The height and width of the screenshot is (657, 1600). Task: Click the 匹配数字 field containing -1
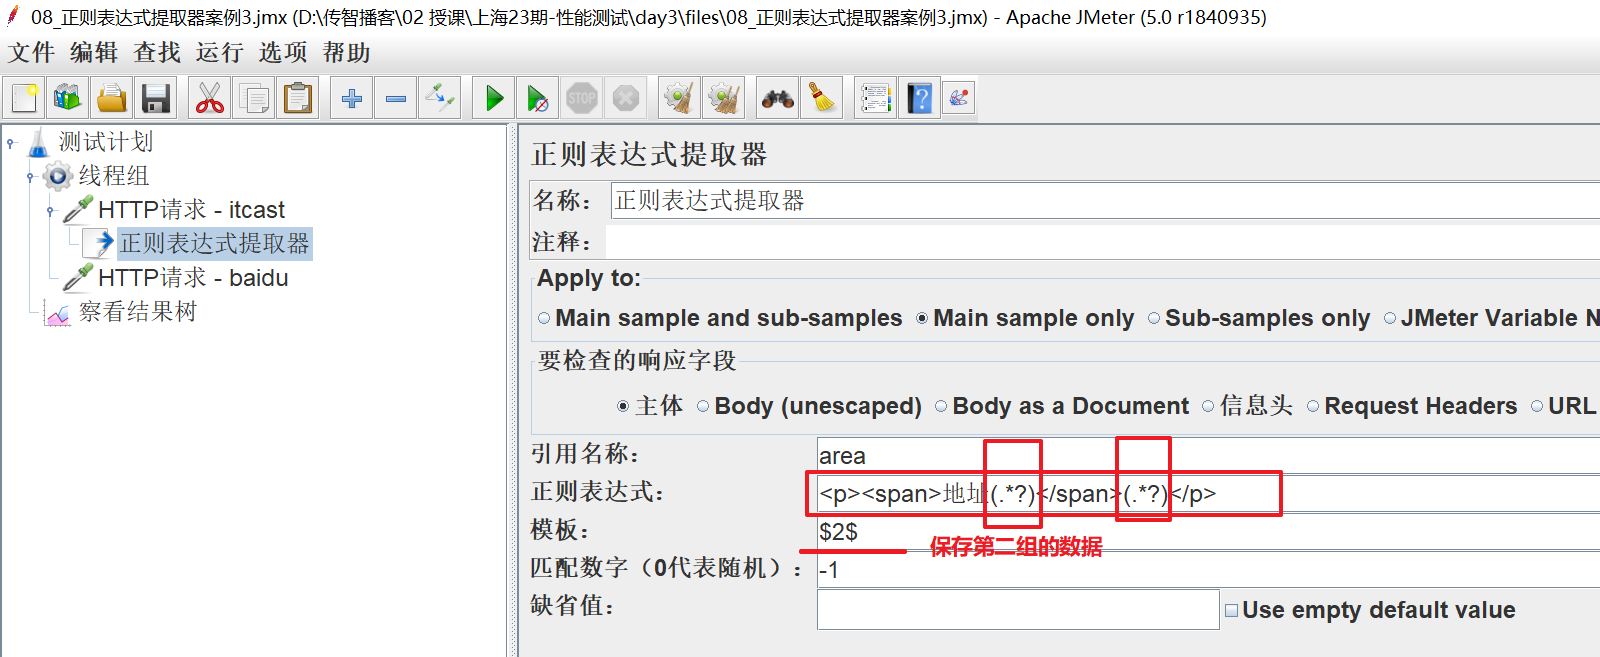point(1208,570)
